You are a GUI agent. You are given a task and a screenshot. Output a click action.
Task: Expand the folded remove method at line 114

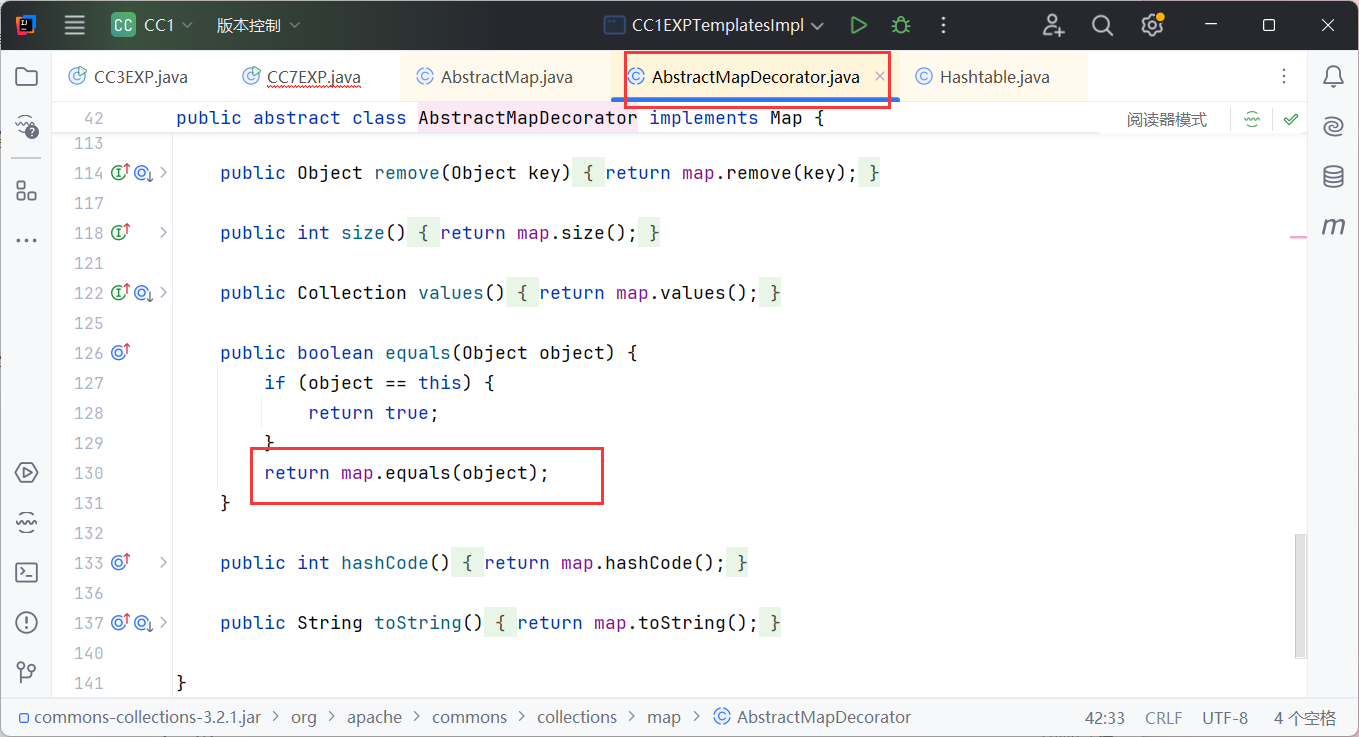(x=164, y=173)
